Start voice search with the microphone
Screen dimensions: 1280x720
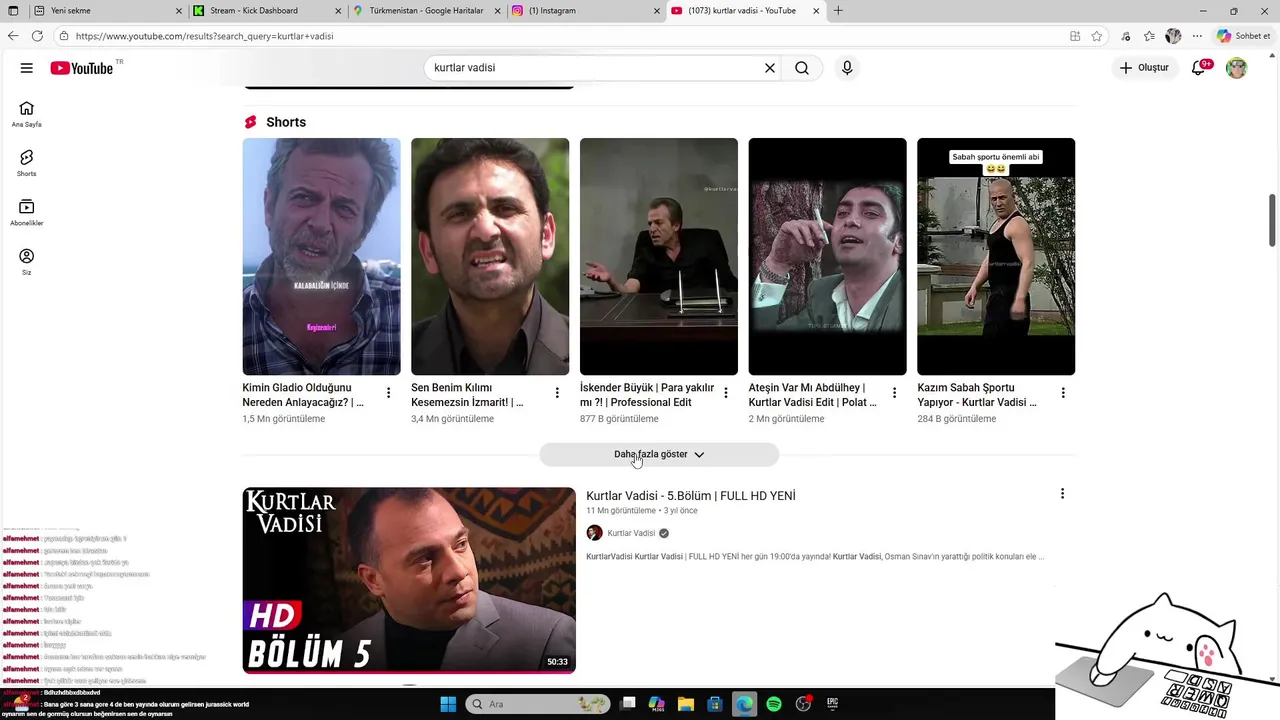[847, 68]
